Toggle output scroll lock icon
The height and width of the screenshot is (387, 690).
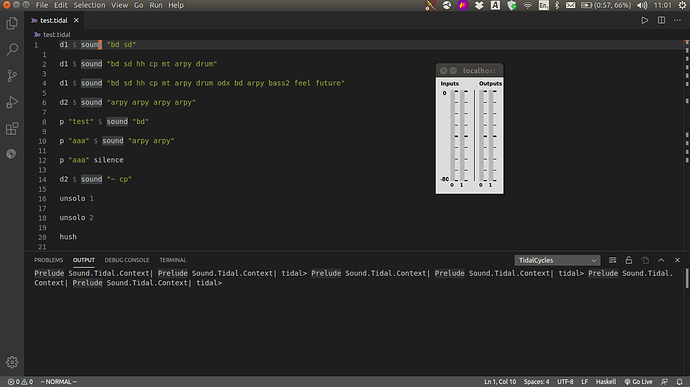[628, 260]
